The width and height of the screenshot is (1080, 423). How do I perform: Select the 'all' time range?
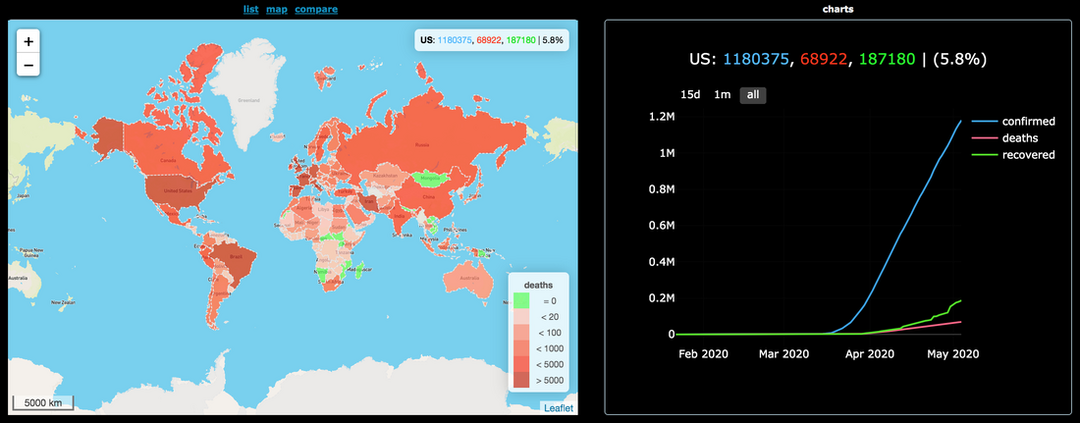click(753, 95)
